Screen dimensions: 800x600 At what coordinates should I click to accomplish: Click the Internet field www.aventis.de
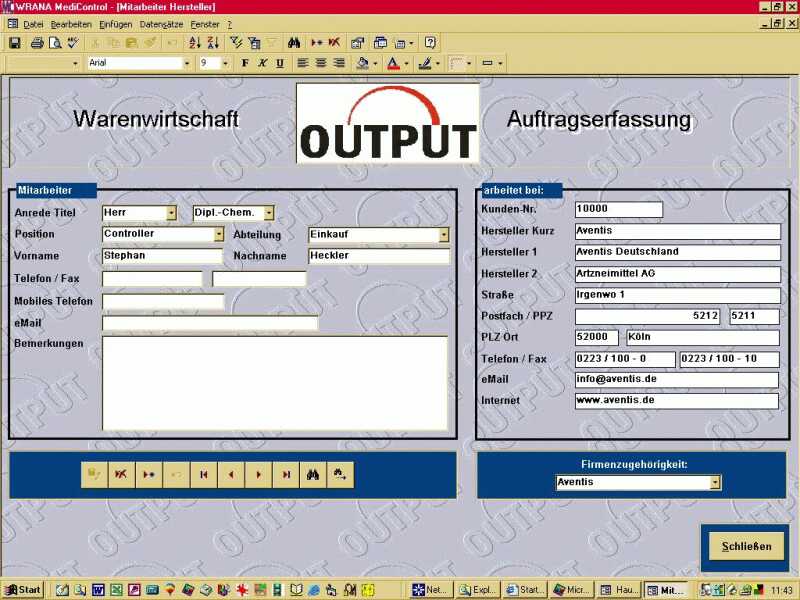(677, 401)
